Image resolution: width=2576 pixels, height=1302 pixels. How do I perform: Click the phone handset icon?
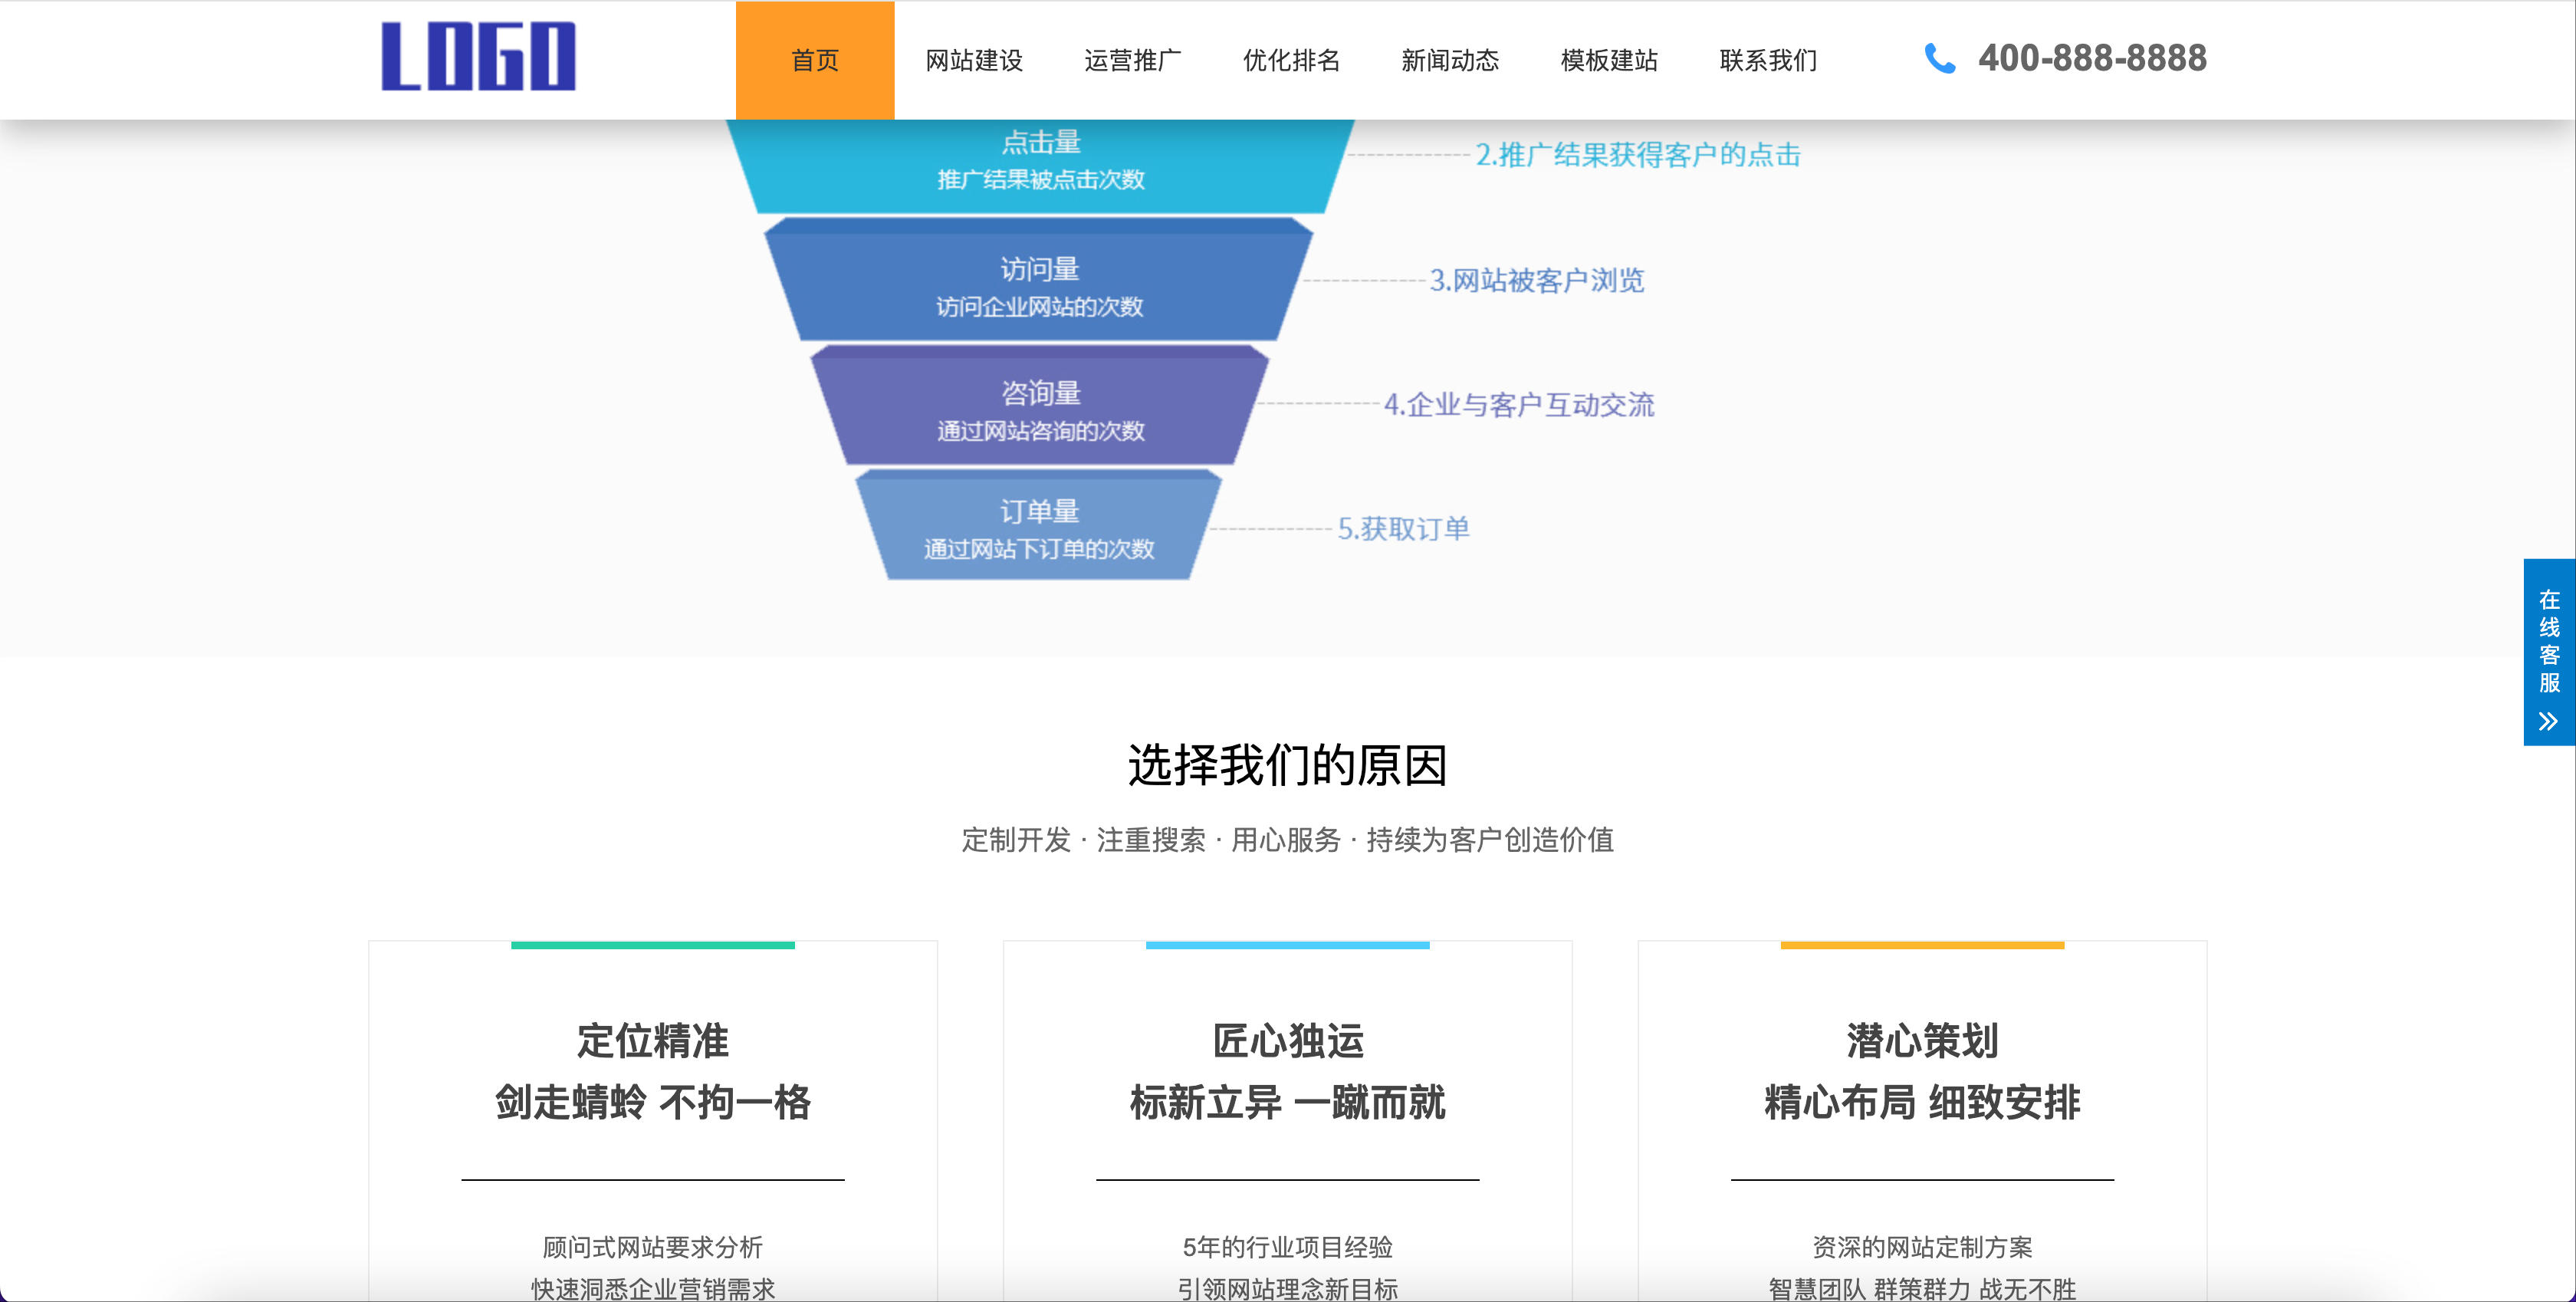pyautogui.click(x=1940, y=59)
